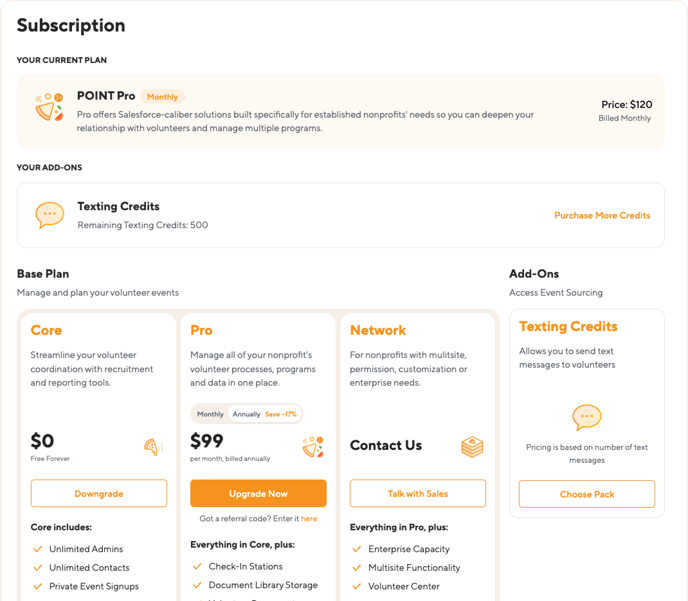
Task: Open the referral code 'here' link
Action: click(x=309, y=519)
